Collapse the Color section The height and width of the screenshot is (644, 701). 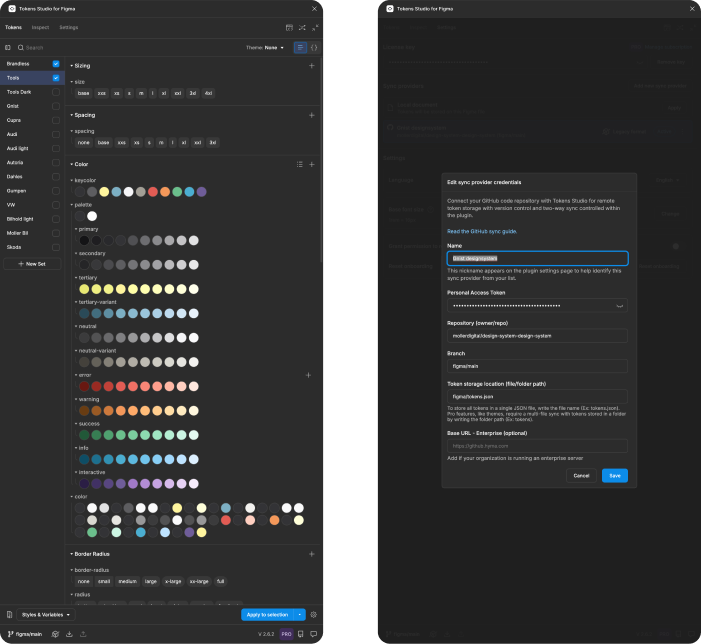(x=79, y=164)
